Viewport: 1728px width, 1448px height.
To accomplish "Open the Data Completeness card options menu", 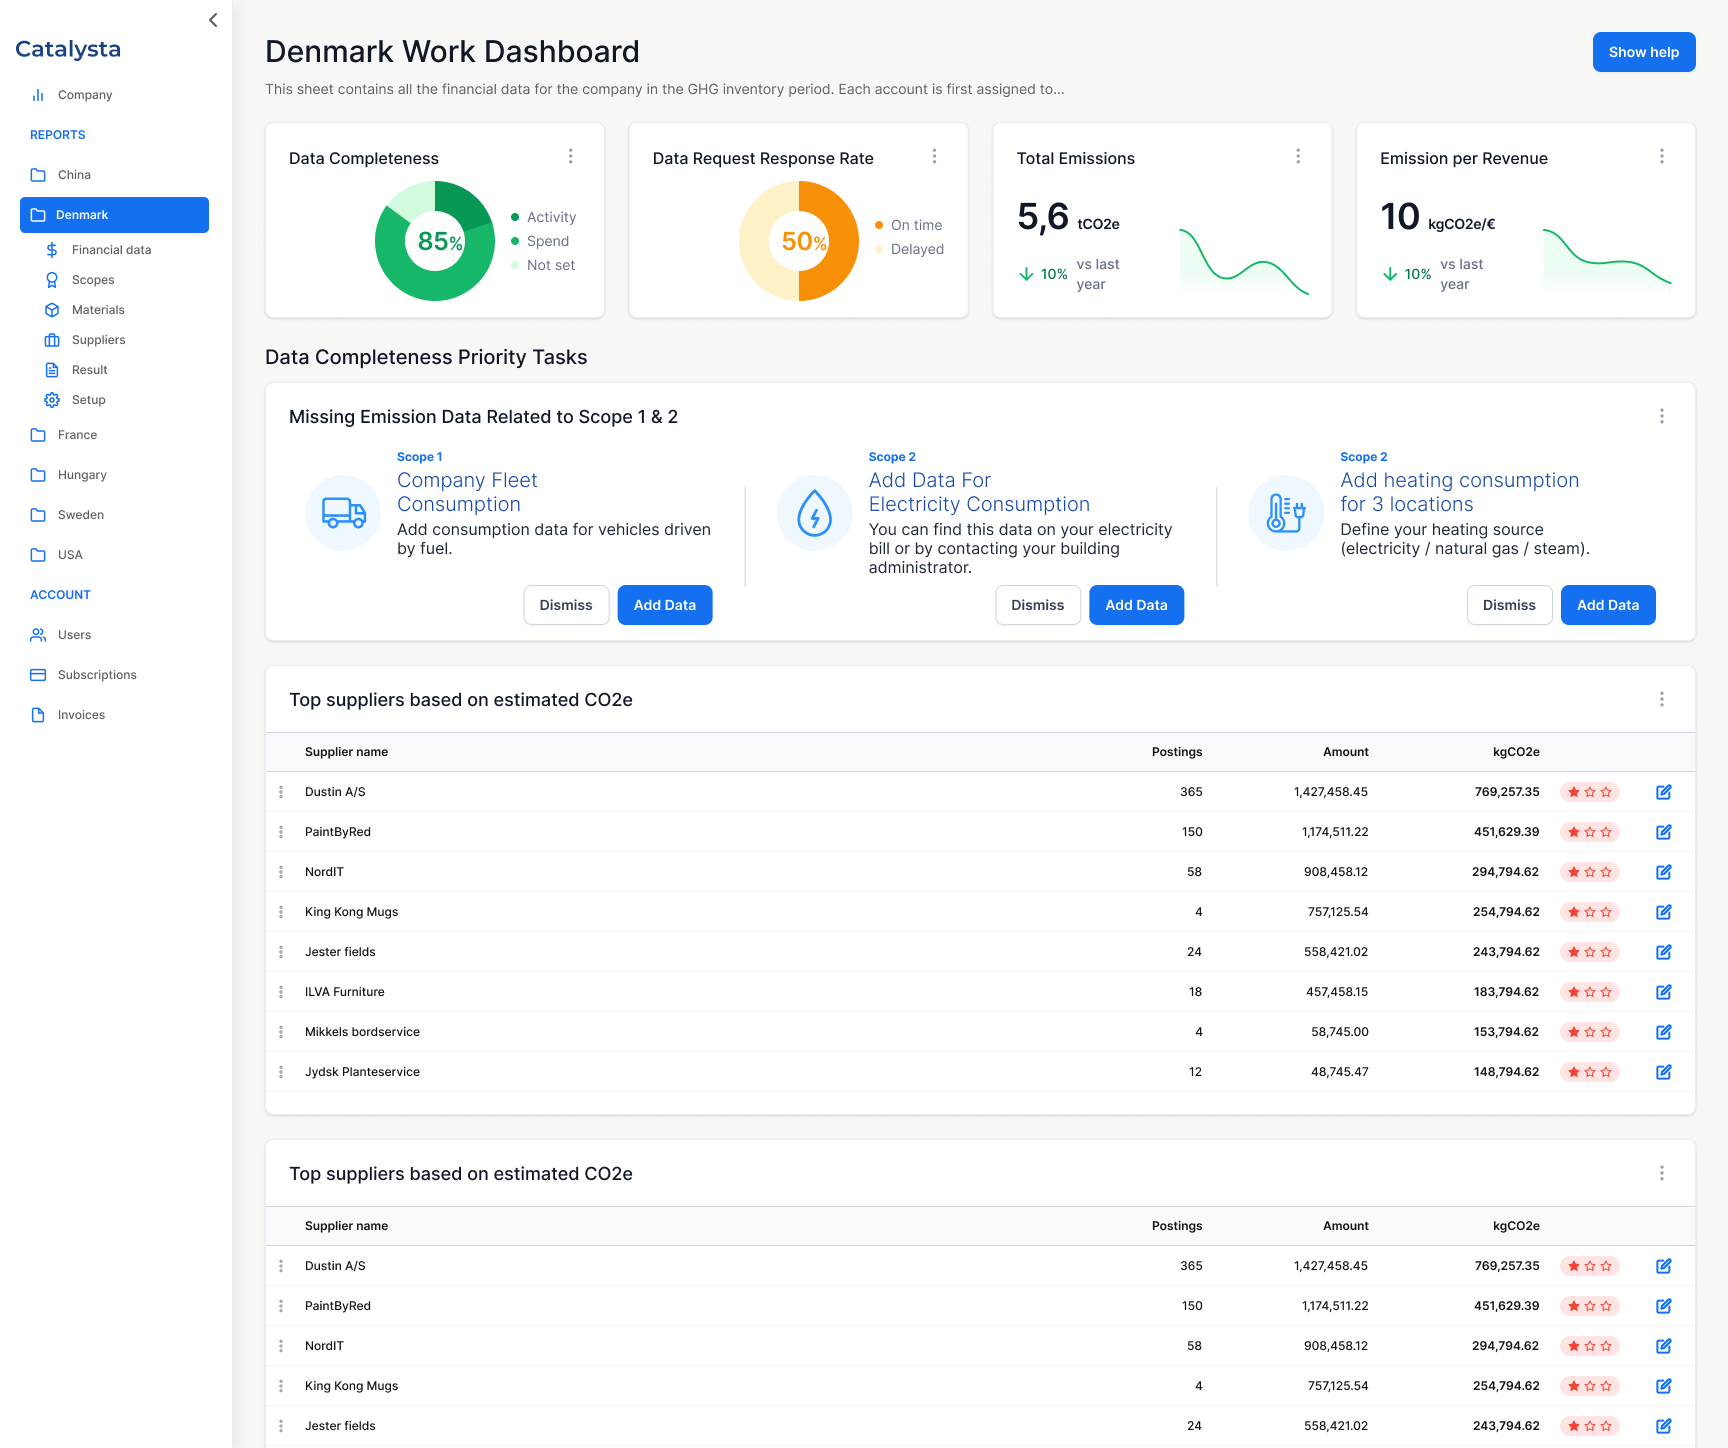I will pos(571,156).
